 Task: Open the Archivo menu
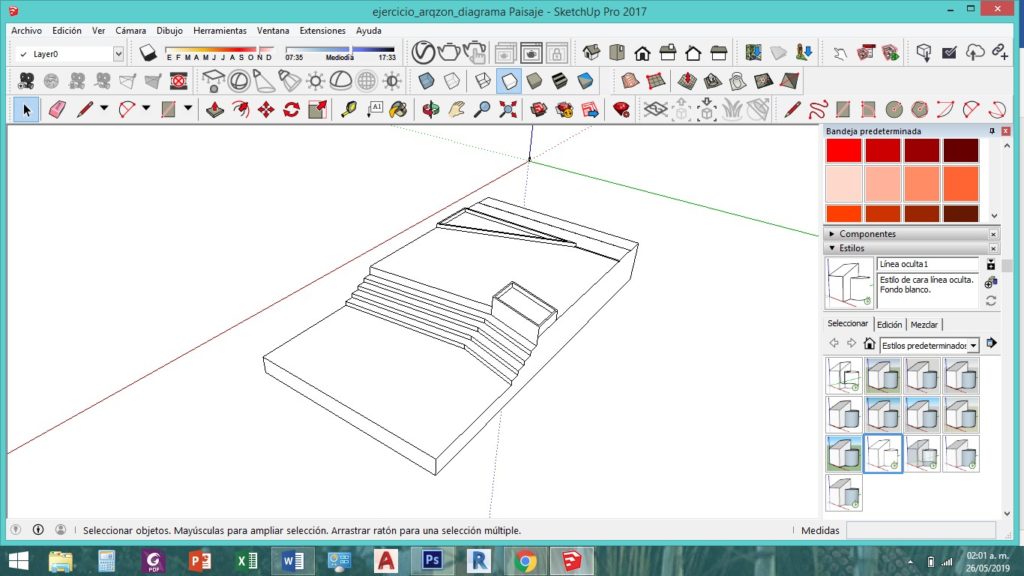(x=26, y=31)
